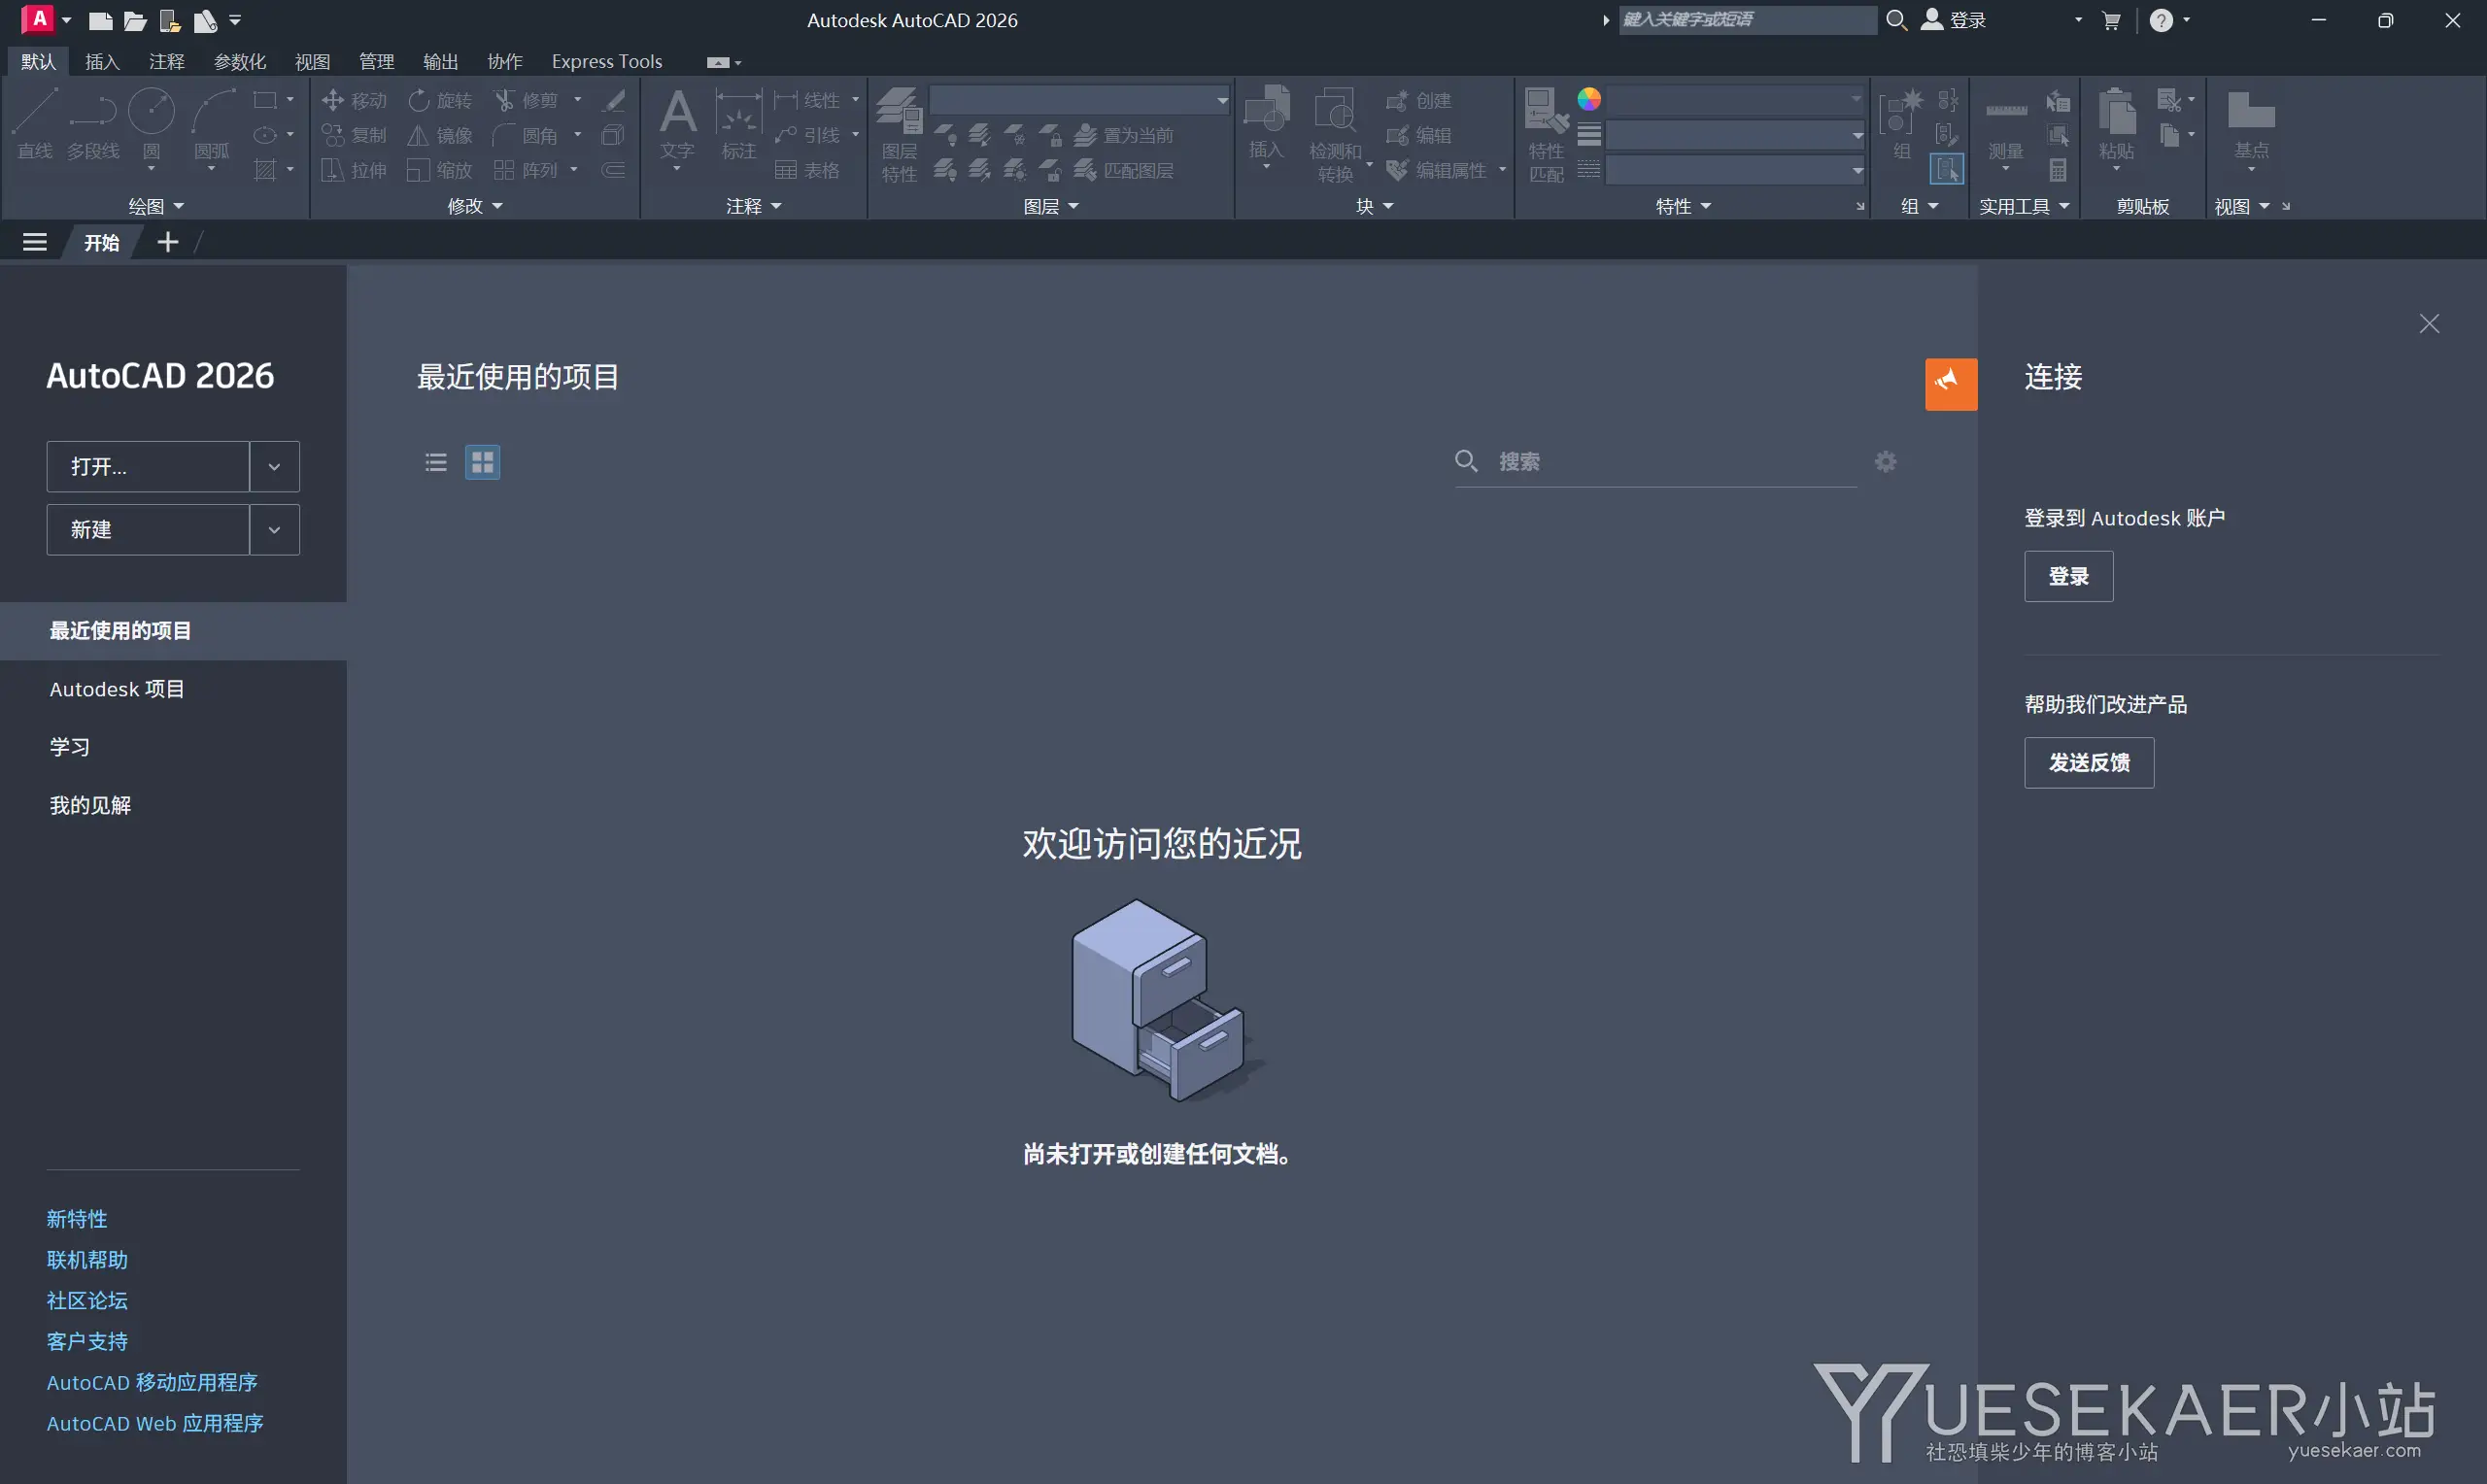
Task: Open the 视图 (View) ribbon tab
Action: [312, 61]
